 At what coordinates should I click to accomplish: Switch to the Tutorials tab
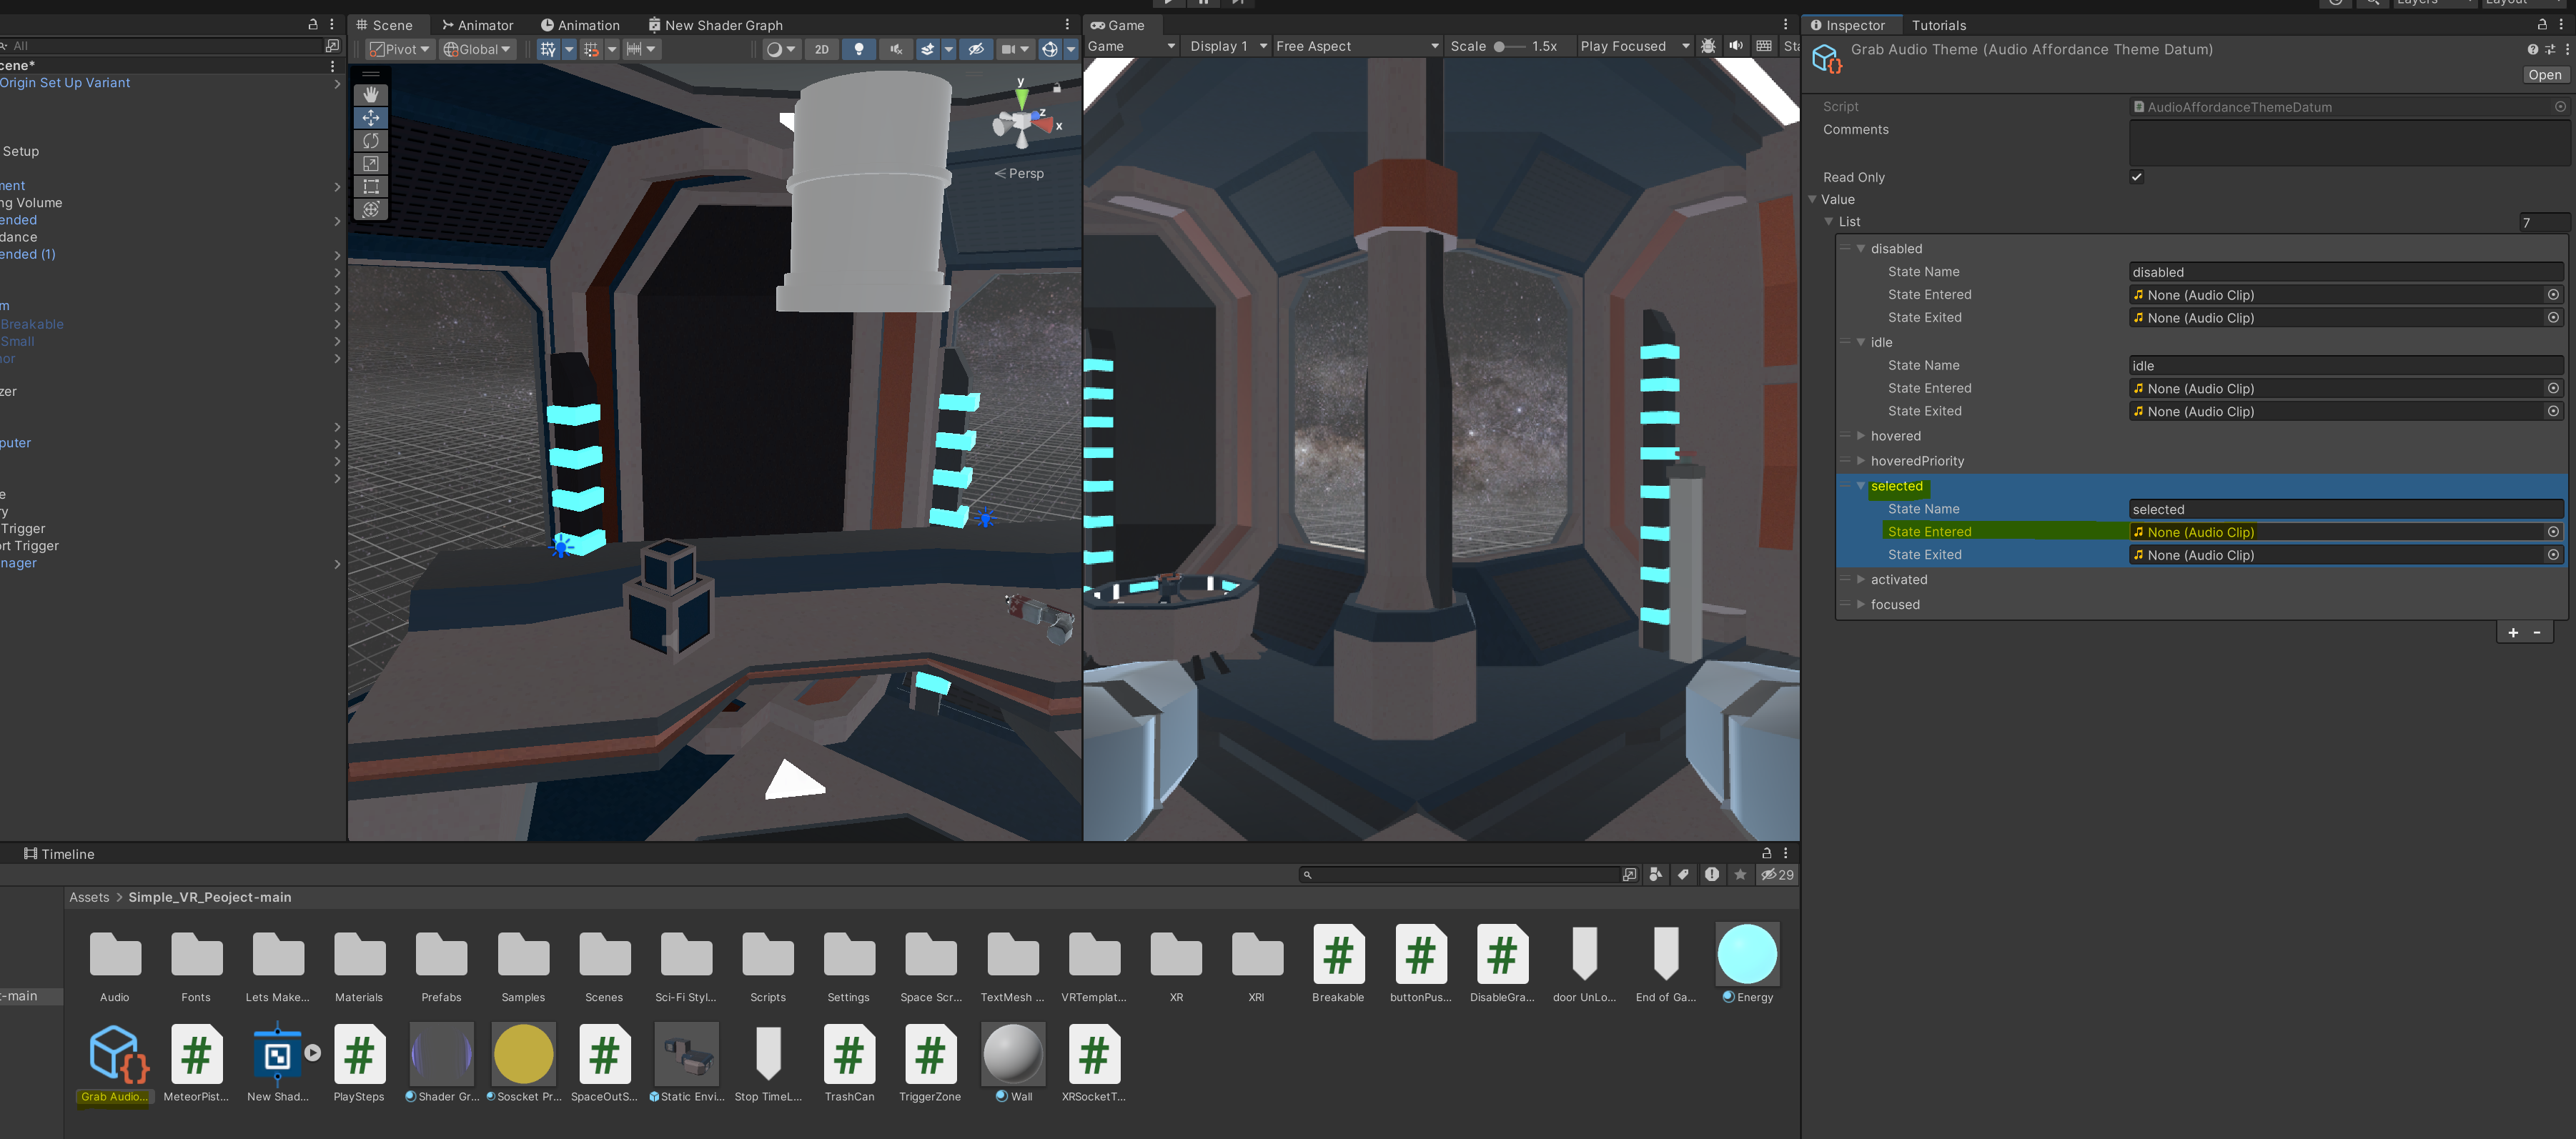[1938, 25]
